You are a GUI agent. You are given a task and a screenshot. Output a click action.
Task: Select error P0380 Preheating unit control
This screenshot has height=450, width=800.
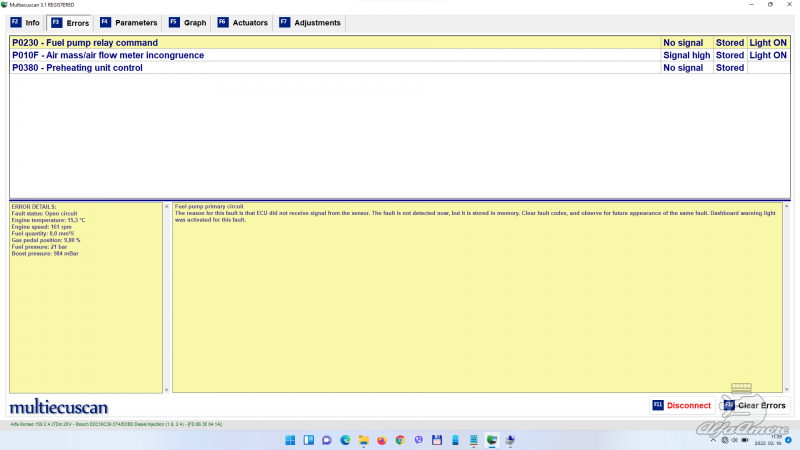tap(399, 68)
